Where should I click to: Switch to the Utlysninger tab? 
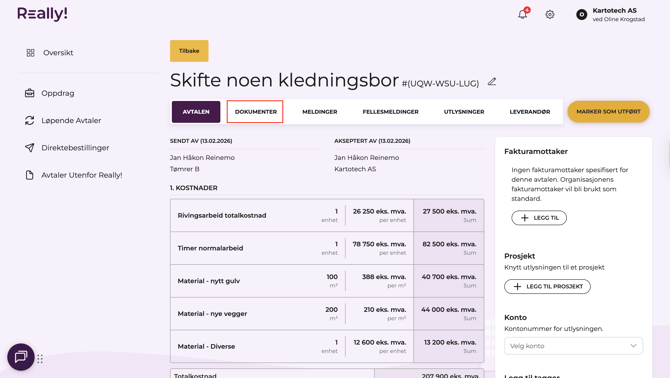tap(464, 112)
